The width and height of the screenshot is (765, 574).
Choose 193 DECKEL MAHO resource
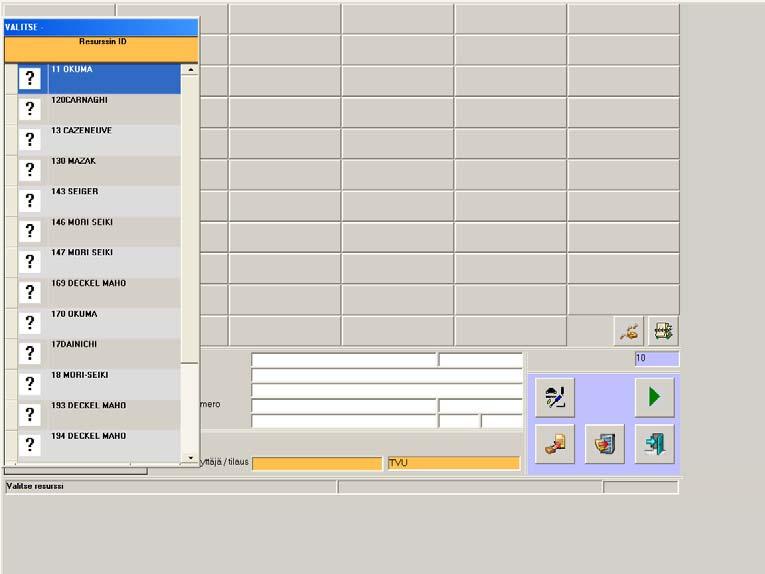coord(100,415)
